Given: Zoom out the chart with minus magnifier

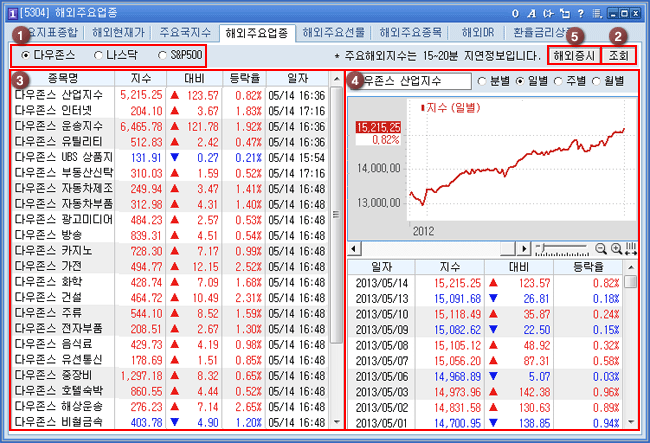Looking at the screenshot, I should click(601, 247).
